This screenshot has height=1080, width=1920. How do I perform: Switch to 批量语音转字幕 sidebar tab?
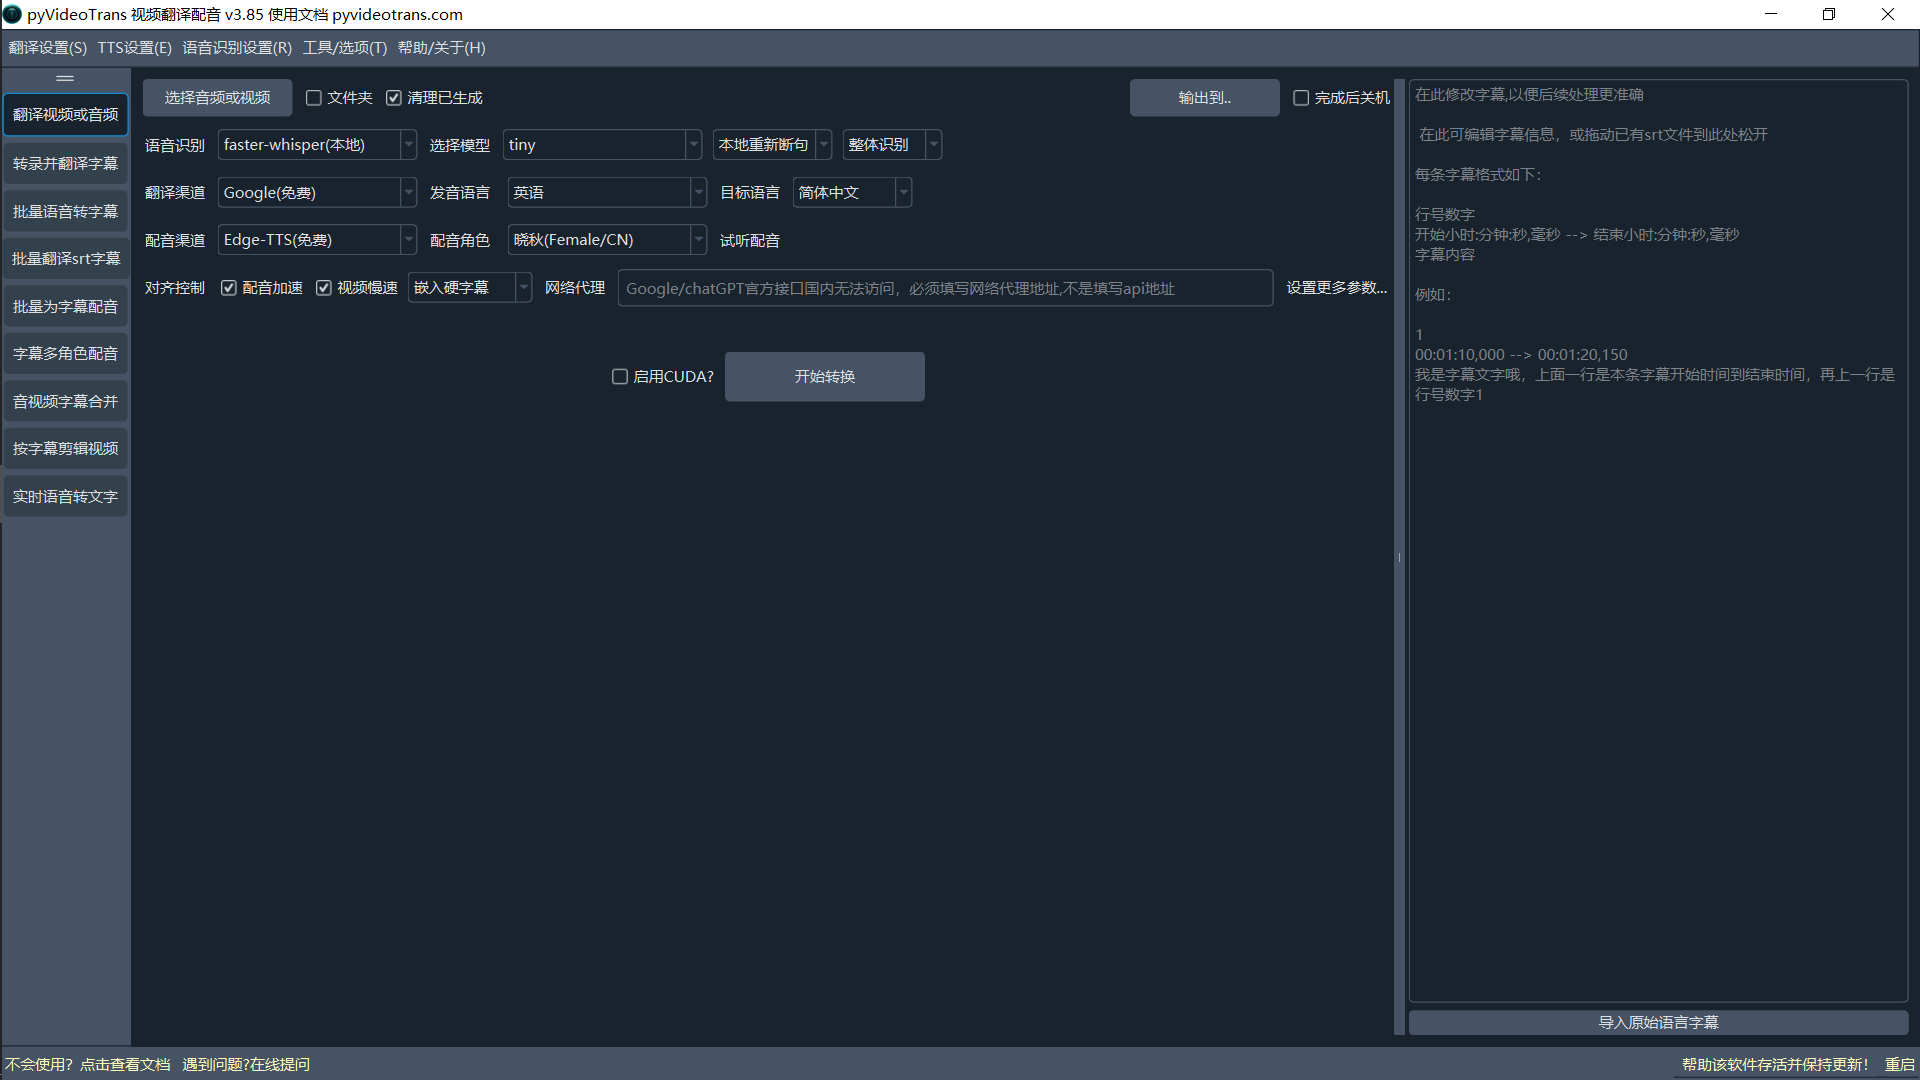pos(65,211)
